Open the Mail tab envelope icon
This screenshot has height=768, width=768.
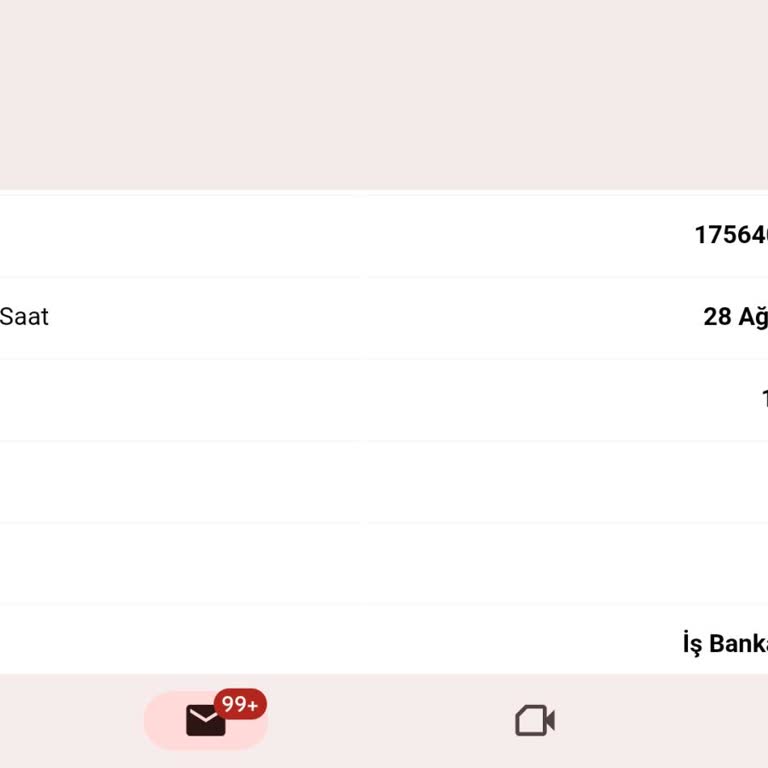(205, 720)
